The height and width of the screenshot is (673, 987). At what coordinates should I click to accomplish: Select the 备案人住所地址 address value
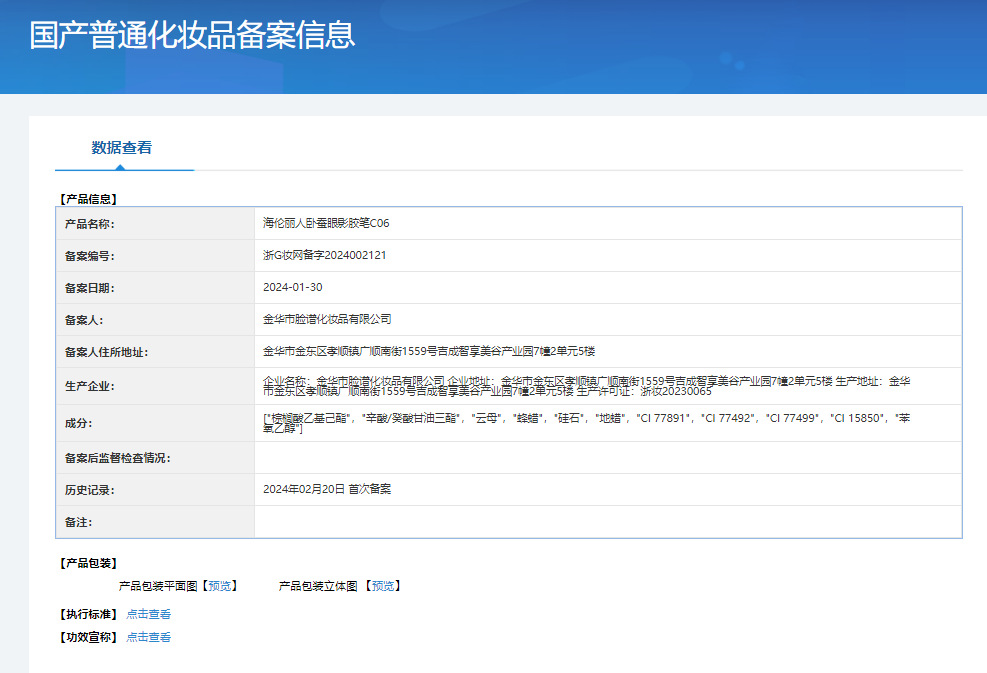coord(429,351)
